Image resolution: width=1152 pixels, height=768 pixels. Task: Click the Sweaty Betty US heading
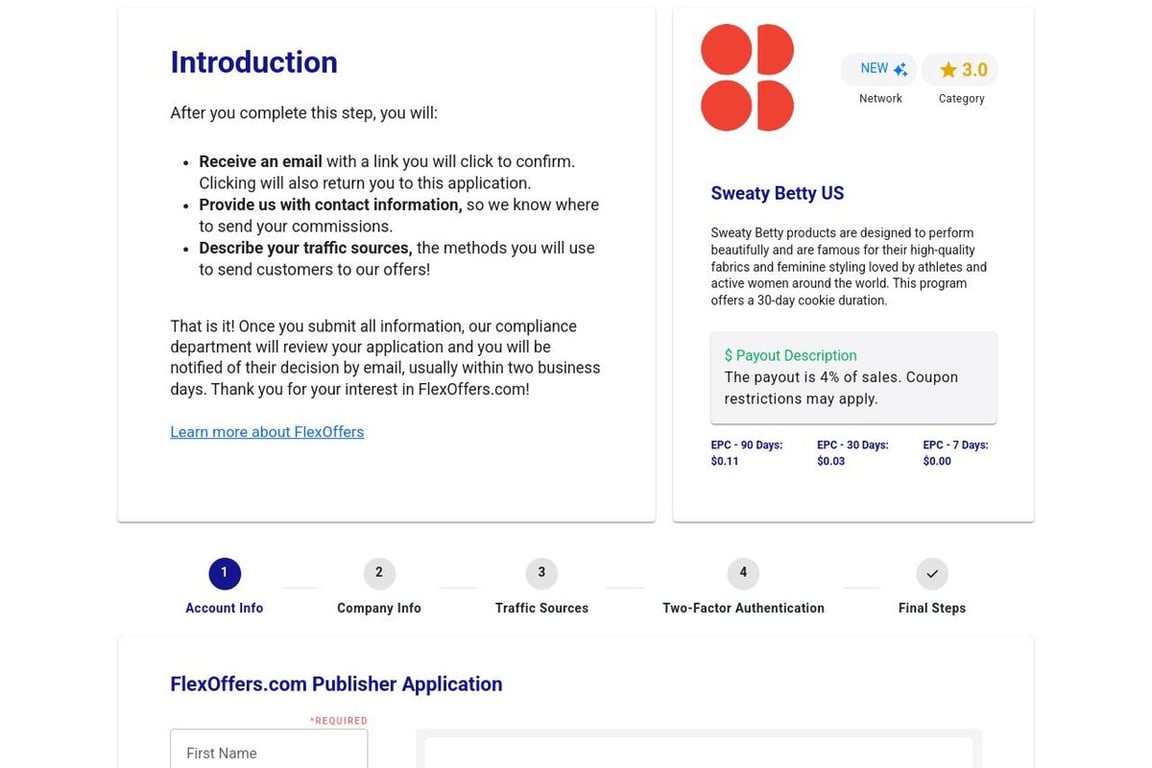[777, 193]
